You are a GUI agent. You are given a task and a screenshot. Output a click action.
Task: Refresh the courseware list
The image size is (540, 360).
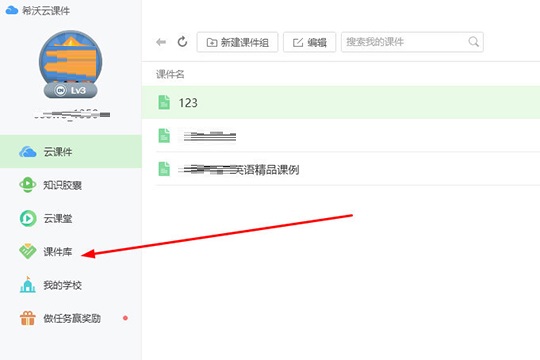coord(182,42)
